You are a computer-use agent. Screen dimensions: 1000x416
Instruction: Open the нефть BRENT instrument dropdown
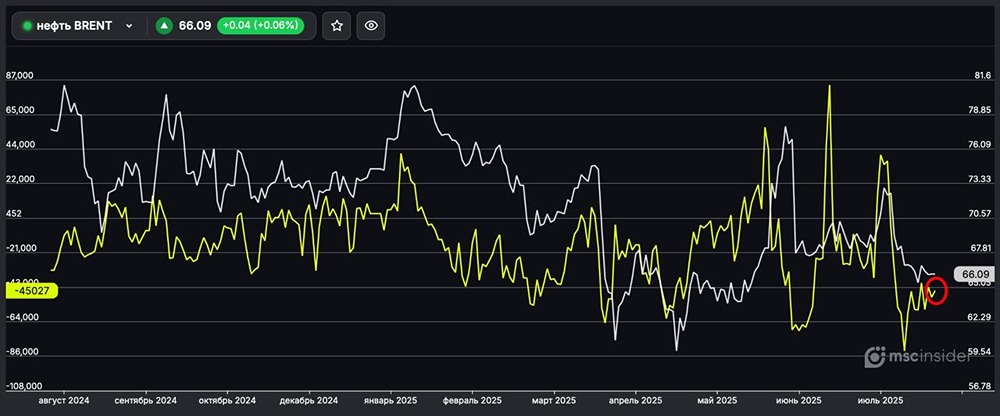tap(128, 26)
